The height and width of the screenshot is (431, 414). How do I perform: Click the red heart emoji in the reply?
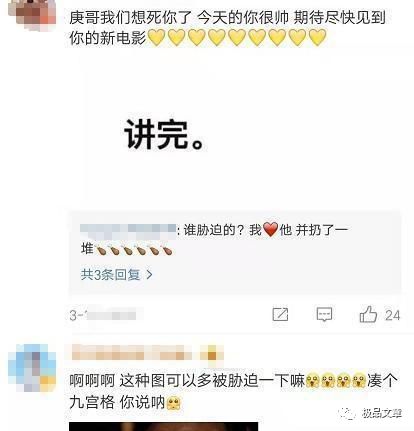[x=270, y=229]
